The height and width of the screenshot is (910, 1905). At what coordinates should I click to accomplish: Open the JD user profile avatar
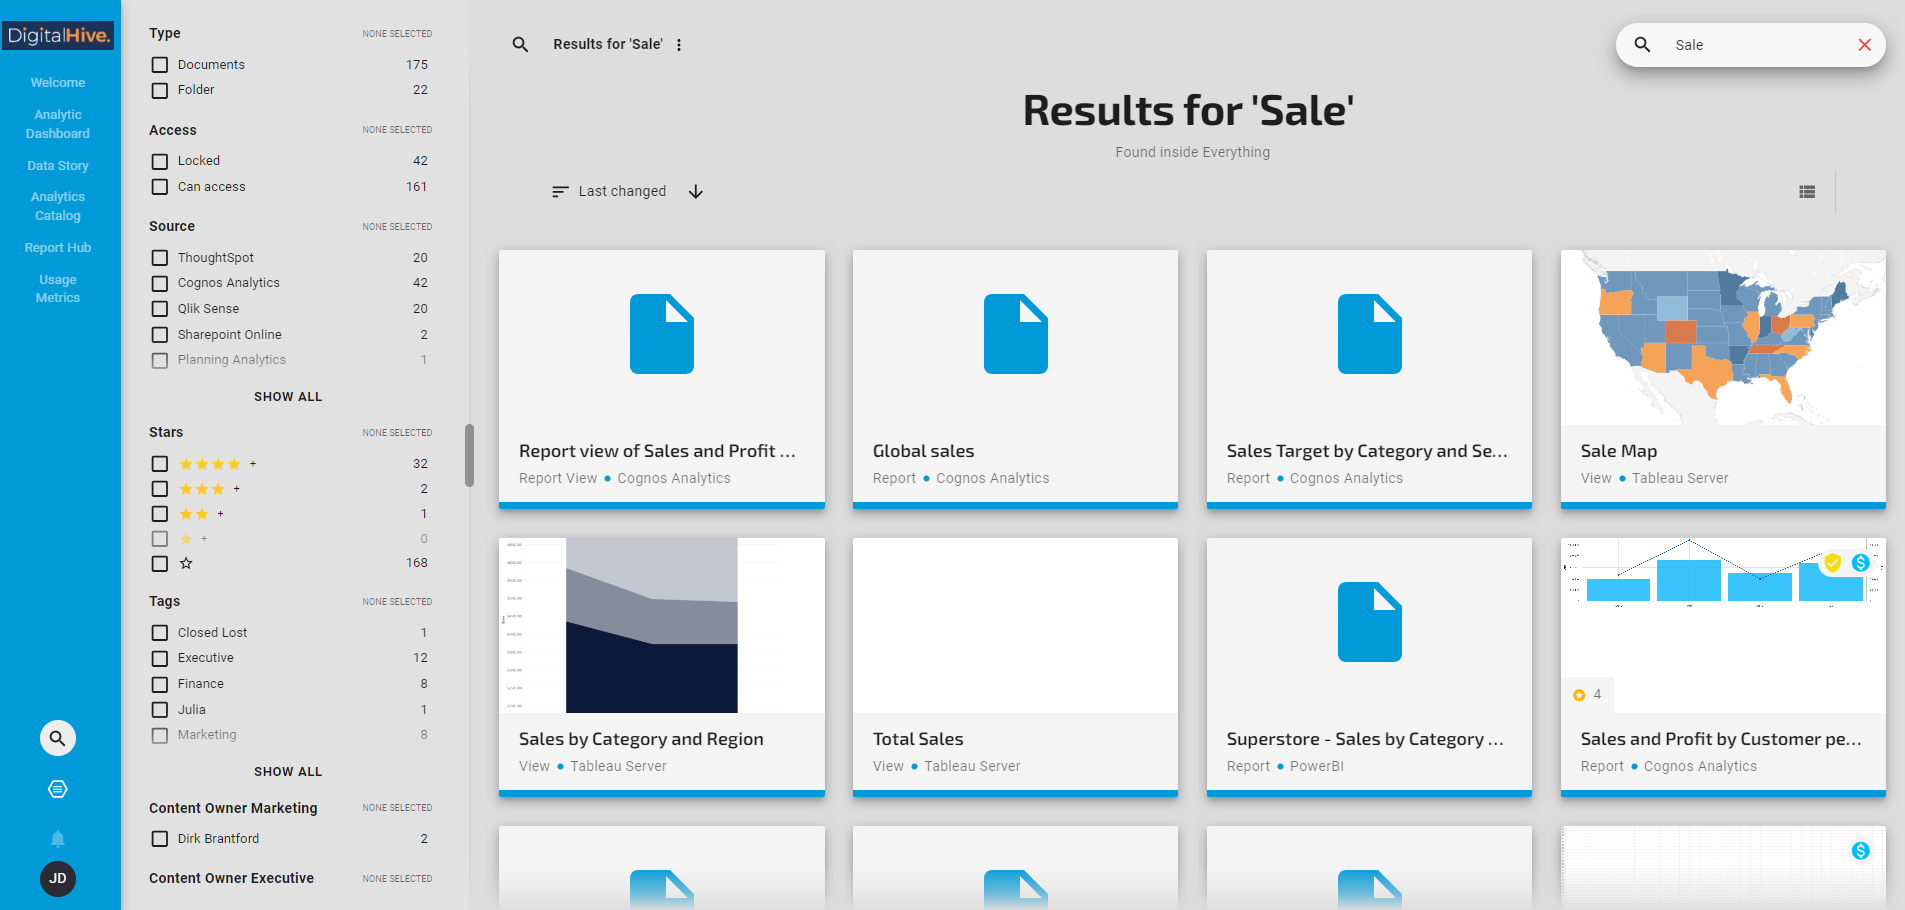(58, 878)
